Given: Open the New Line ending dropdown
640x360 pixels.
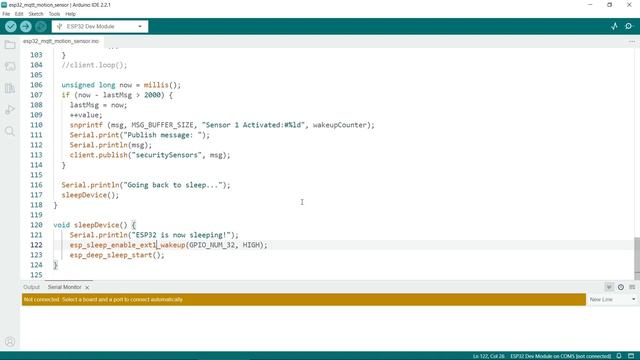Looking at the screenshot, I should click(x=612, y=299).
